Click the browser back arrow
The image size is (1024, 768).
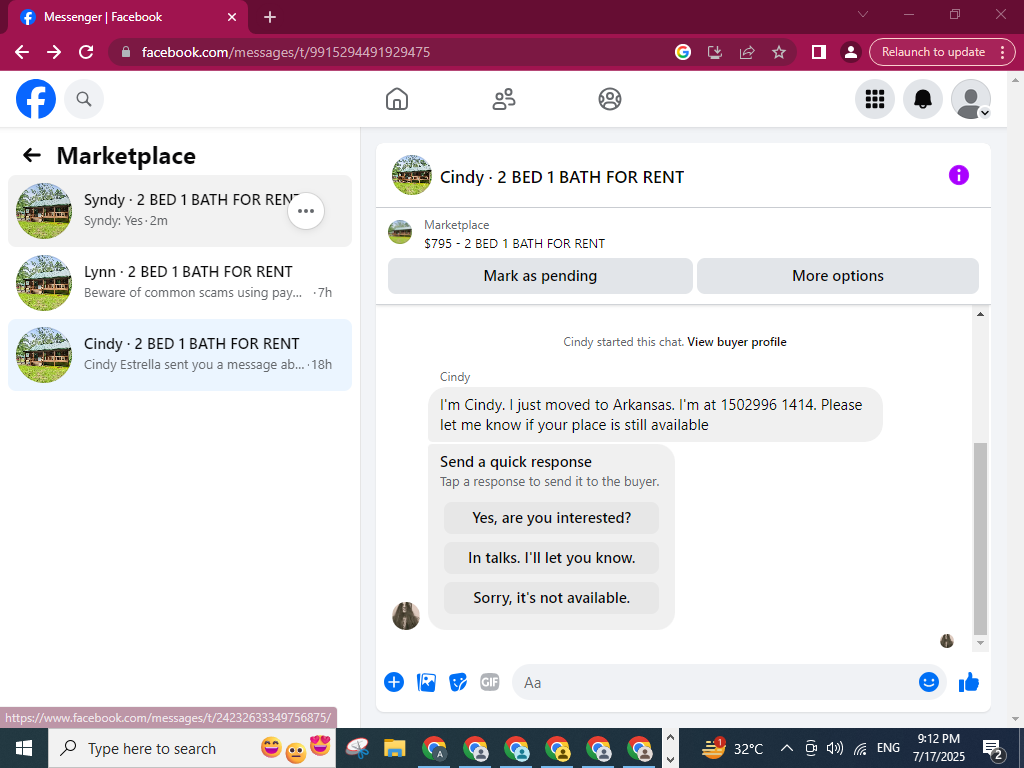click(22, 52)
